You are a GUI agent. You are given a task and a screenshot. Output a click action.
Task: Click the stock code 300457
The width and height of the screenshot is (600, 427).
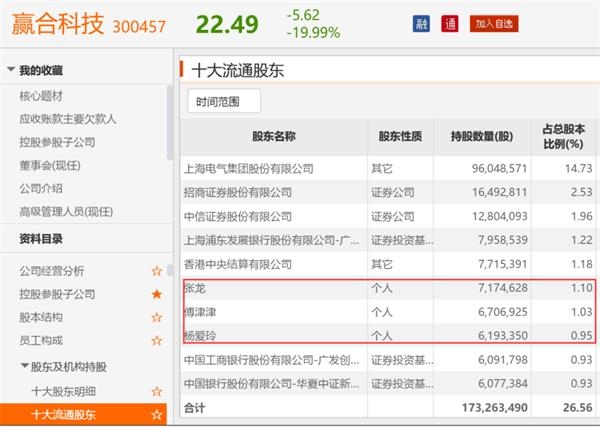point(139,26)
